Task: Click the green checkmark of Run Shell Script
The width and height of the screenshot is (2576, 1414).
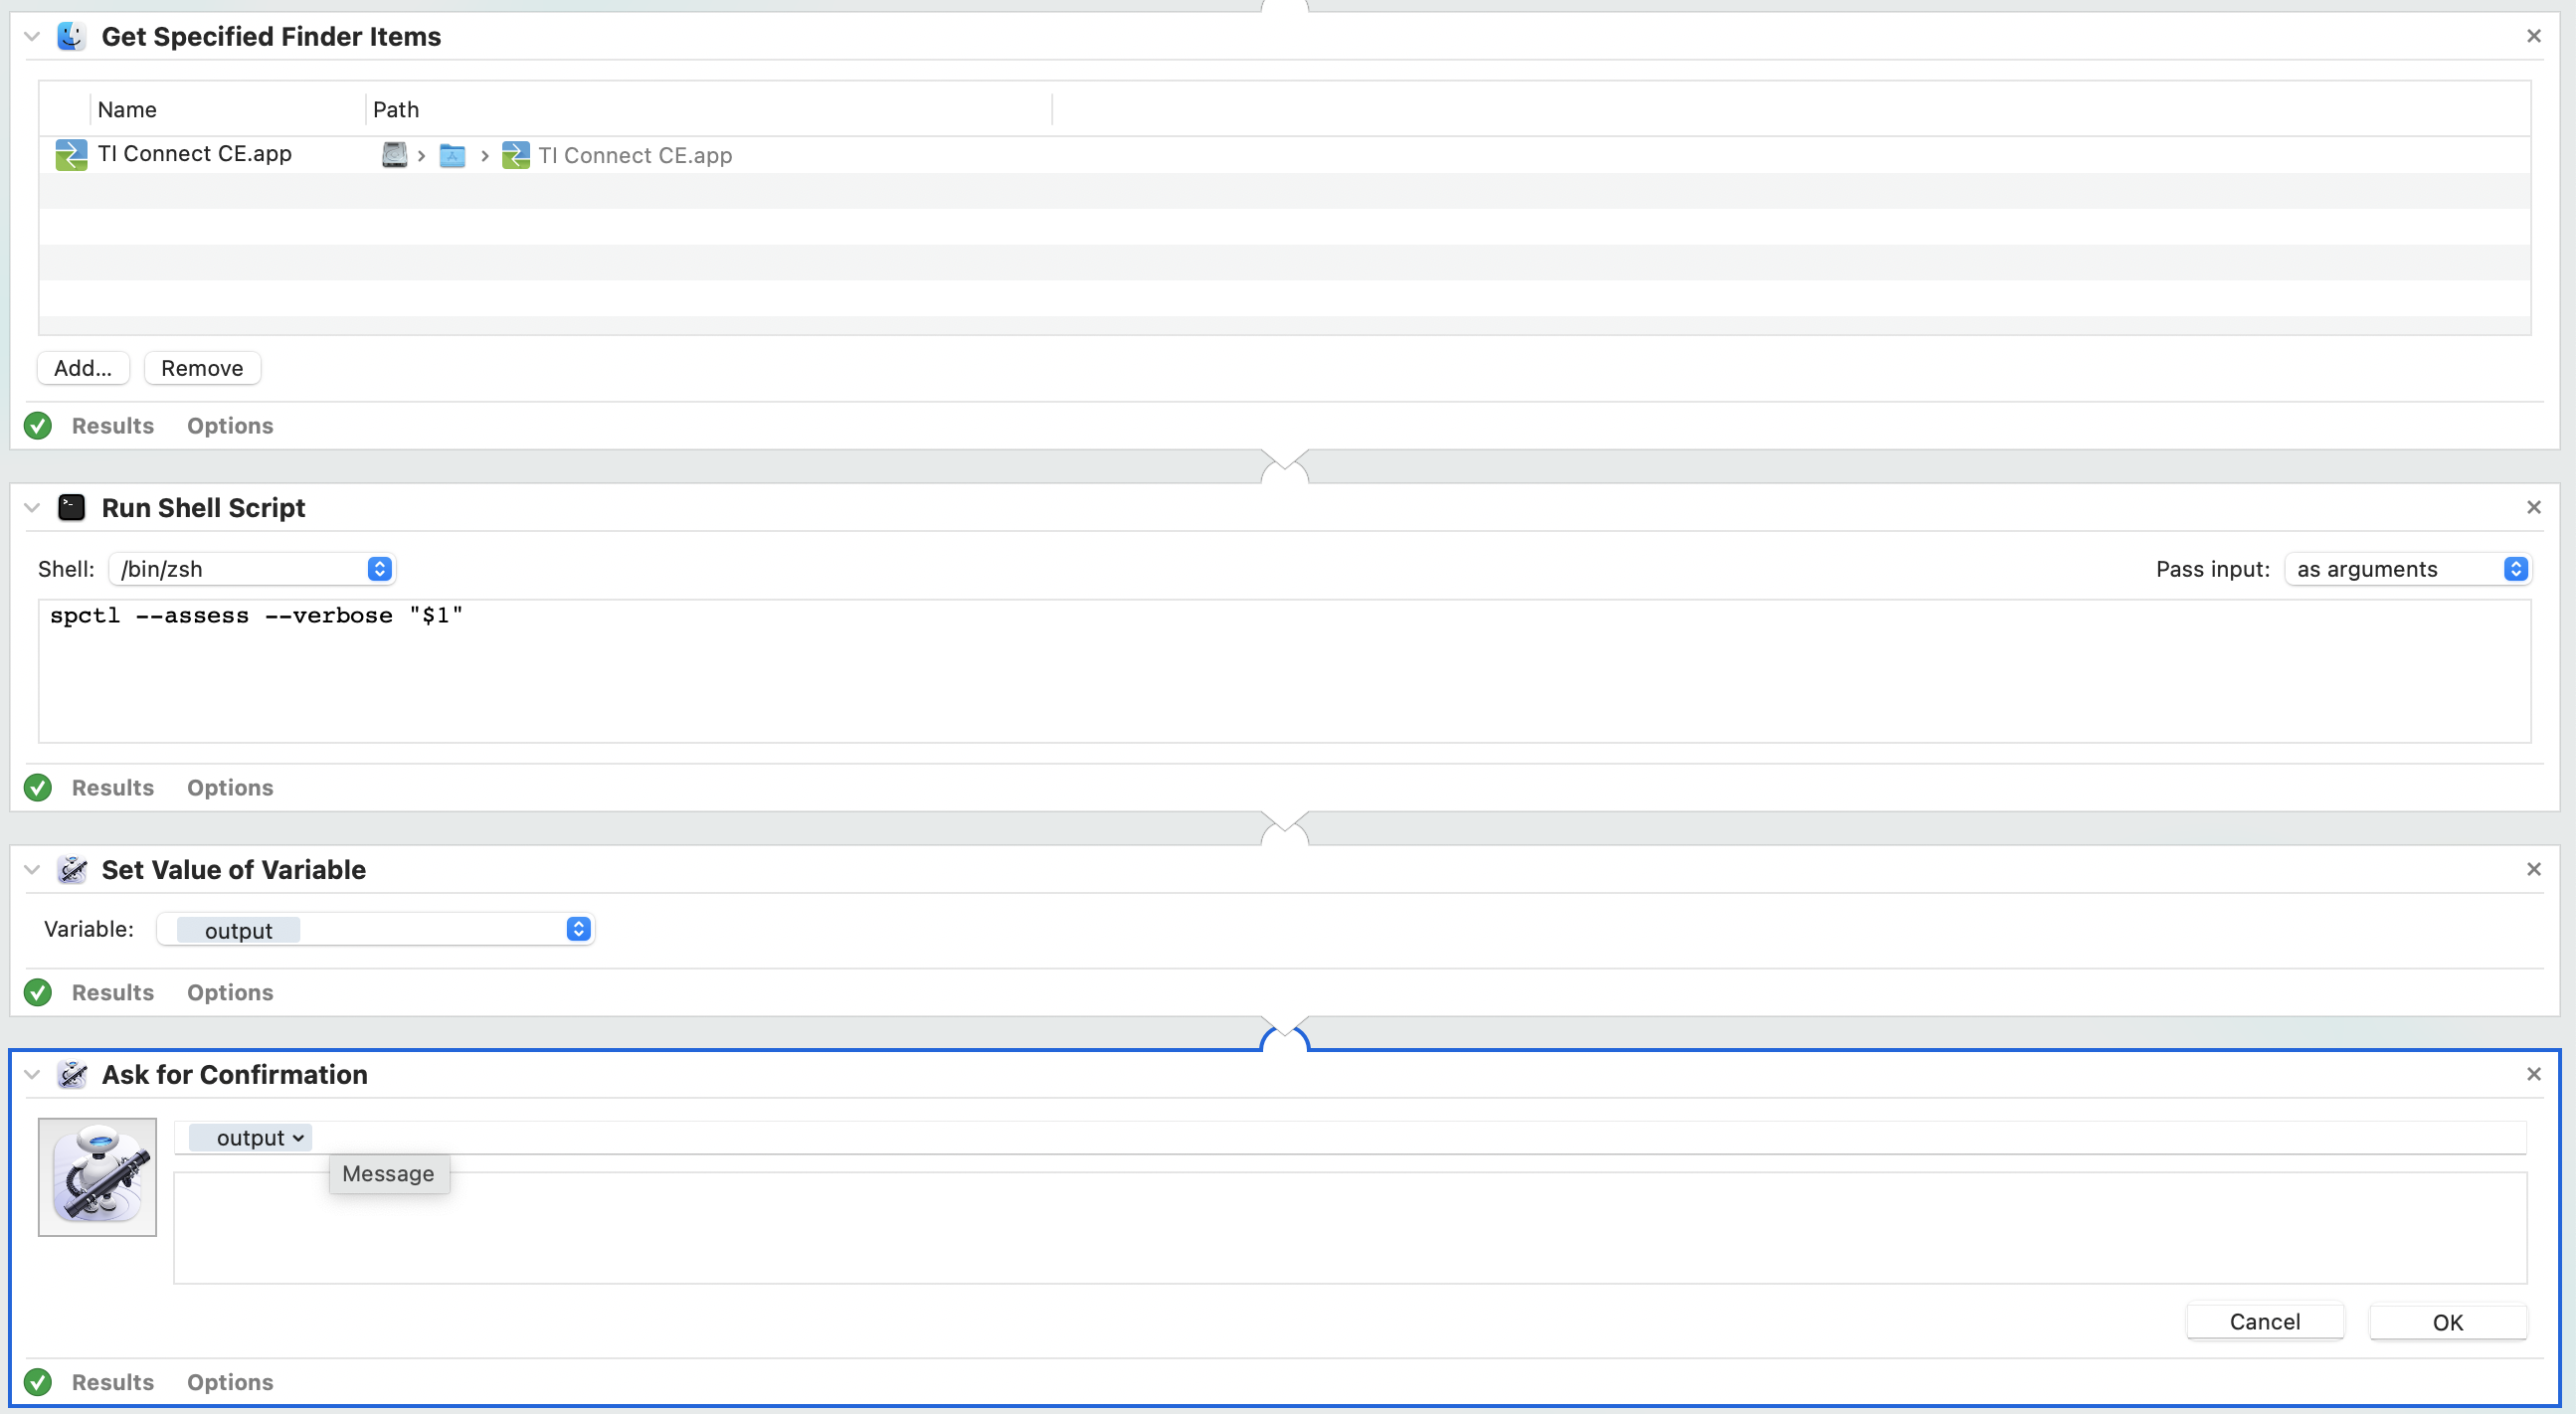Action: coord(38,787)
